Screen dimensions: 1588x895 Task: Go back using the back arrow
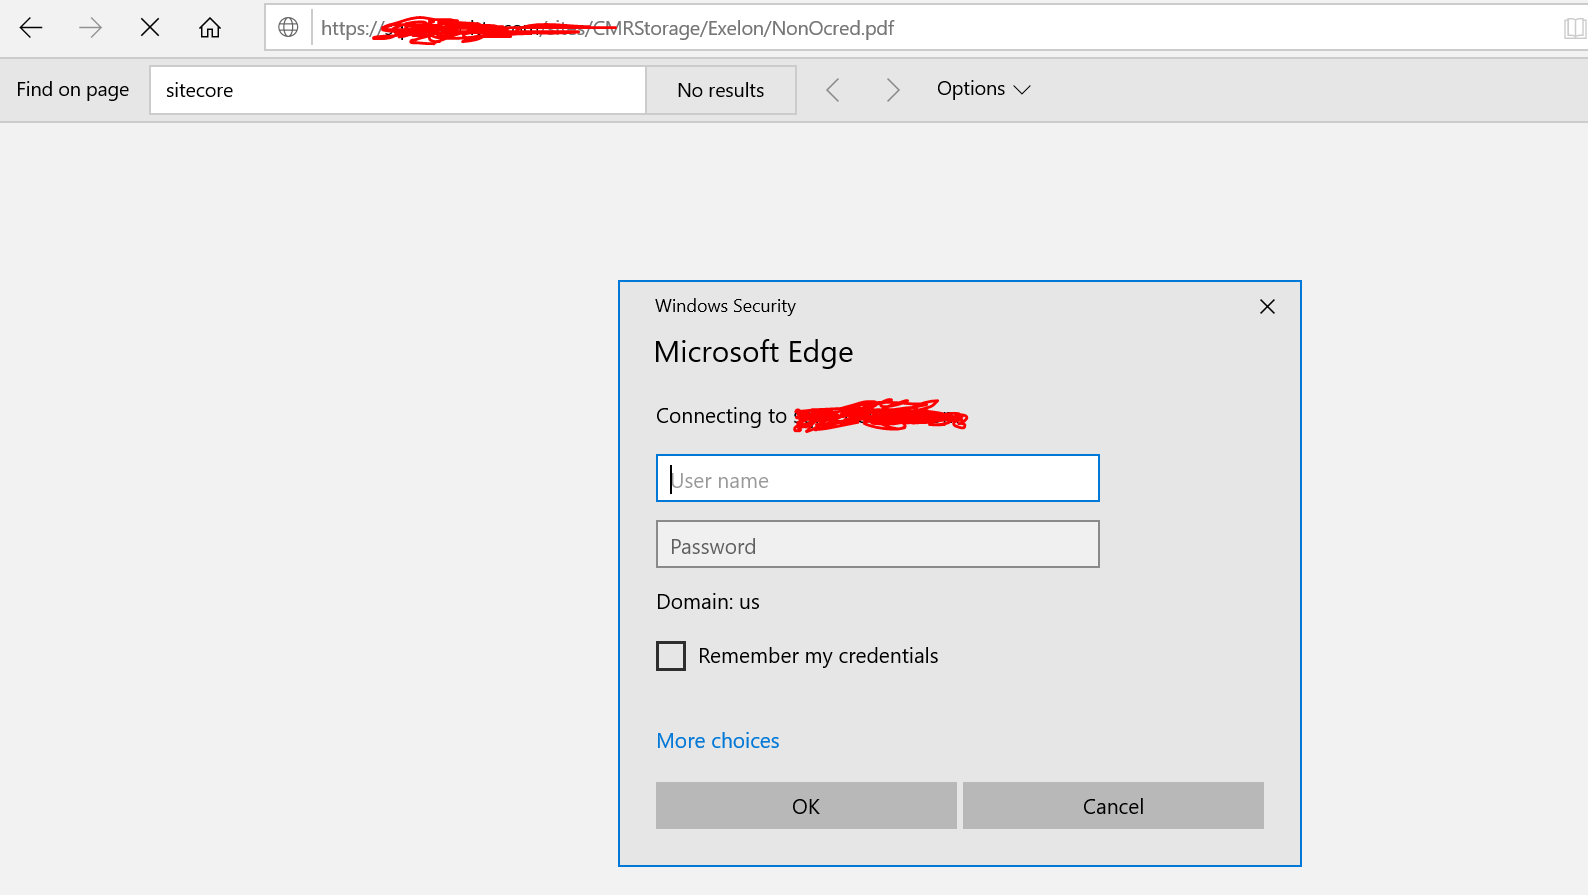[31, 28]
